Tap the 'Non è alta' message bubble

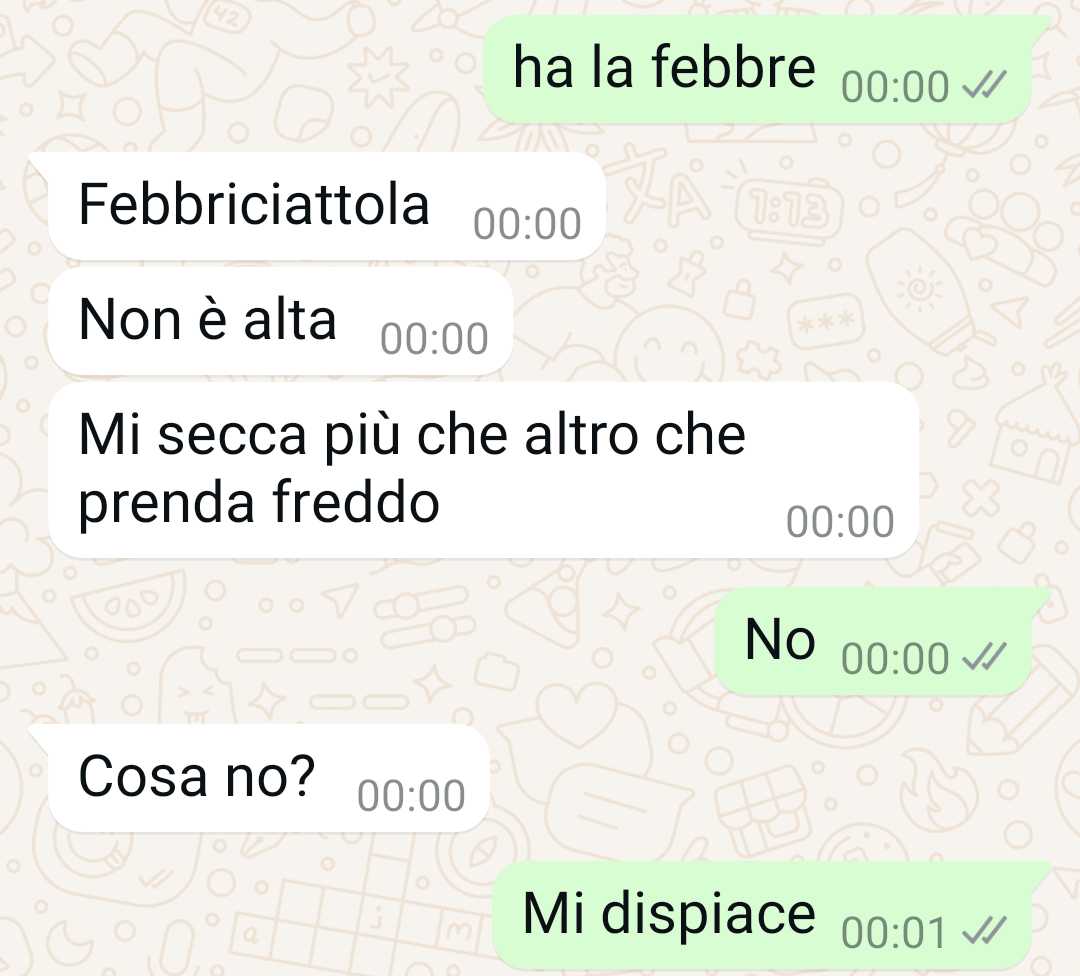[280, 321]
